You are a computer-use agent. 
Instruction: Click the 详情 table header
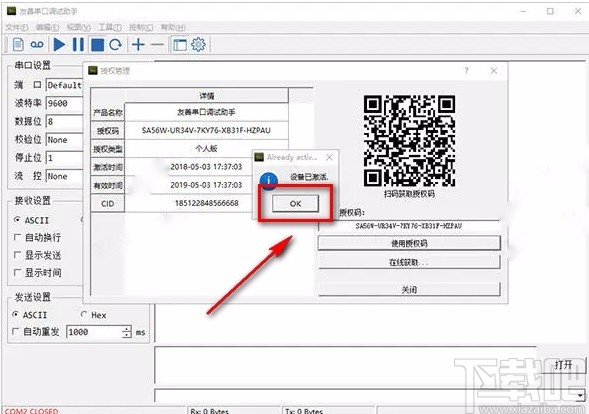click(206, 96)
